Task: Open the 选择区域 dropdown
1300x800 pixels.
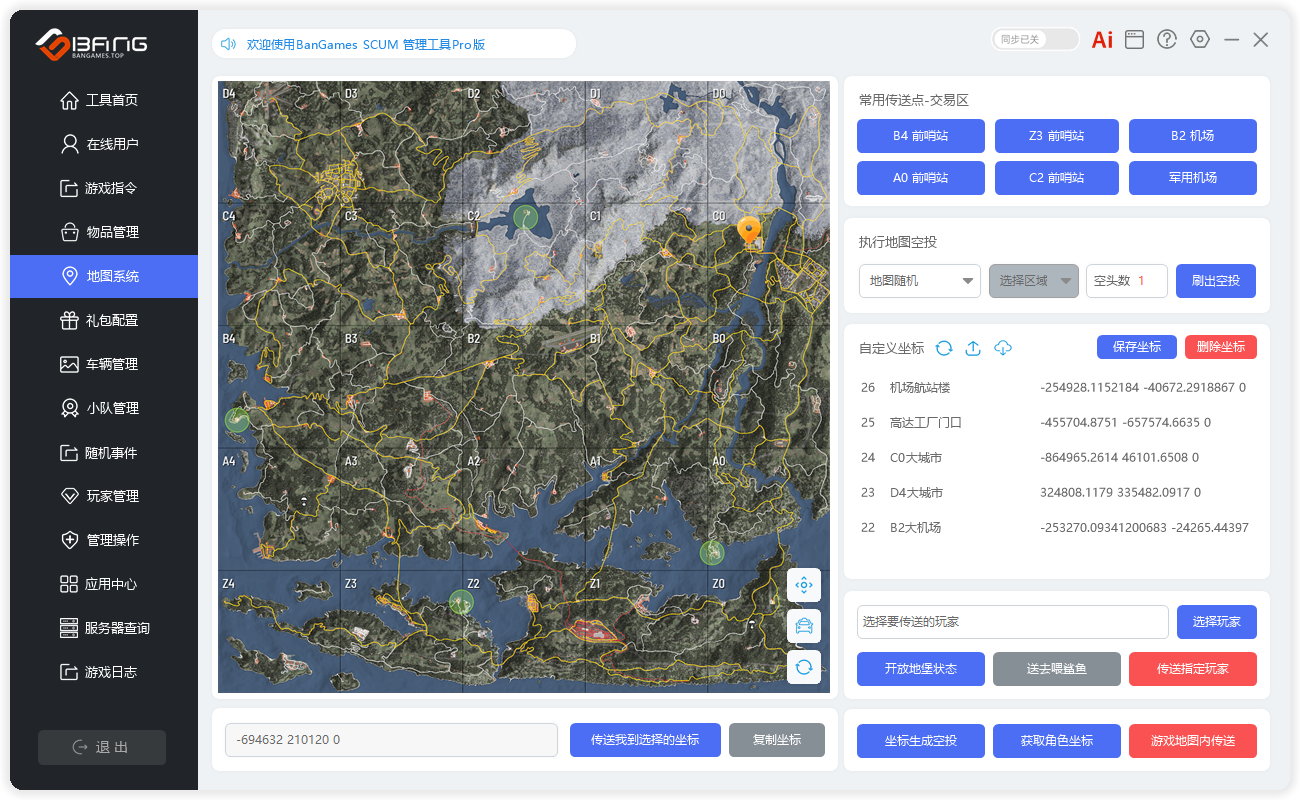Action: 1034,281
